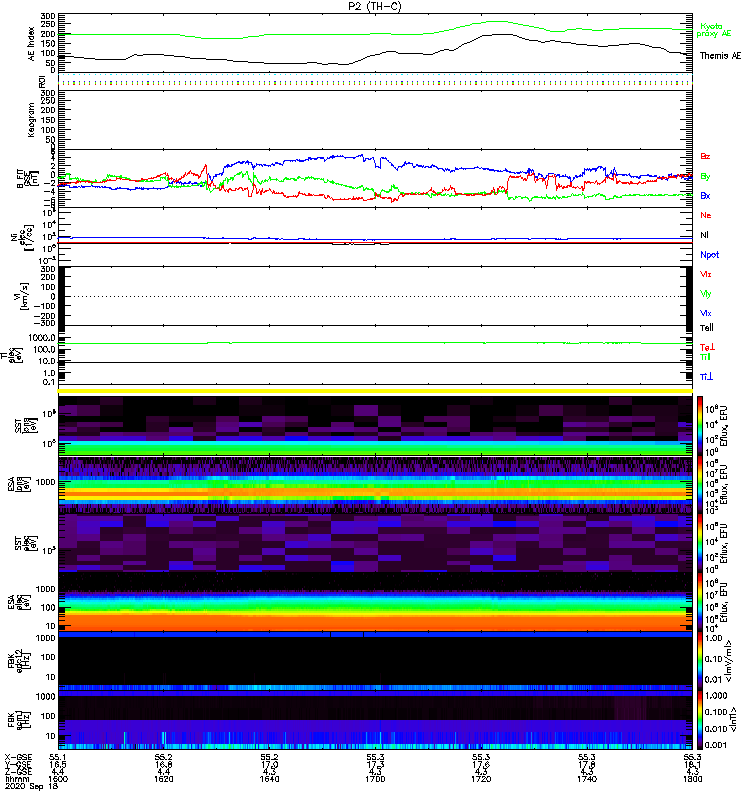This screenshot has width=750, height=800.
Task: Select the blue Bx legend label
Action: click(x=705, y=196)
